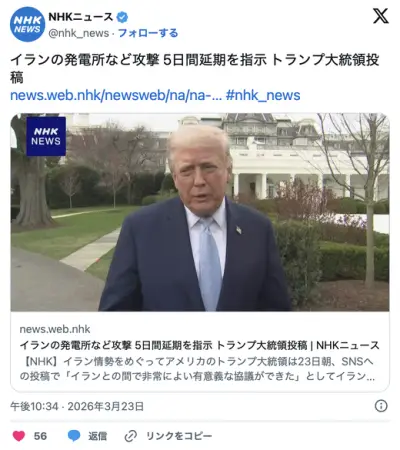Click the blue verified badge
The height and width of the screenshot is (450, 400).
click(x=122, y=17)
